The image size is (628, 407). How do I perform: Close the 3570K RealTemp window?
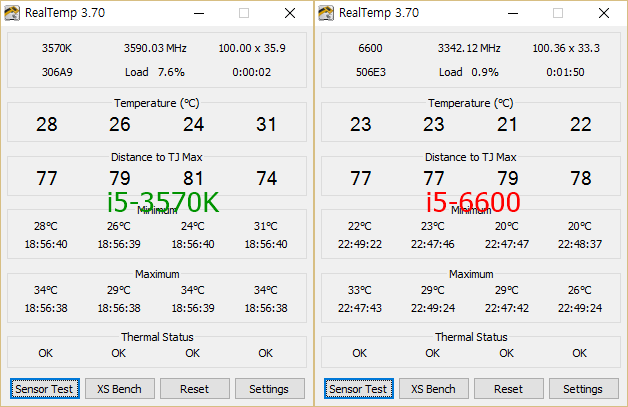[290, 13]
